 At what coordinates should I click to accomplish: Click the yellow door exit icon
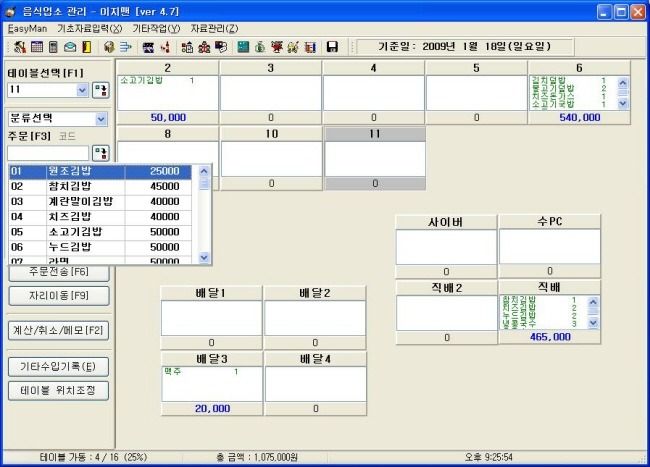(86, 47)
